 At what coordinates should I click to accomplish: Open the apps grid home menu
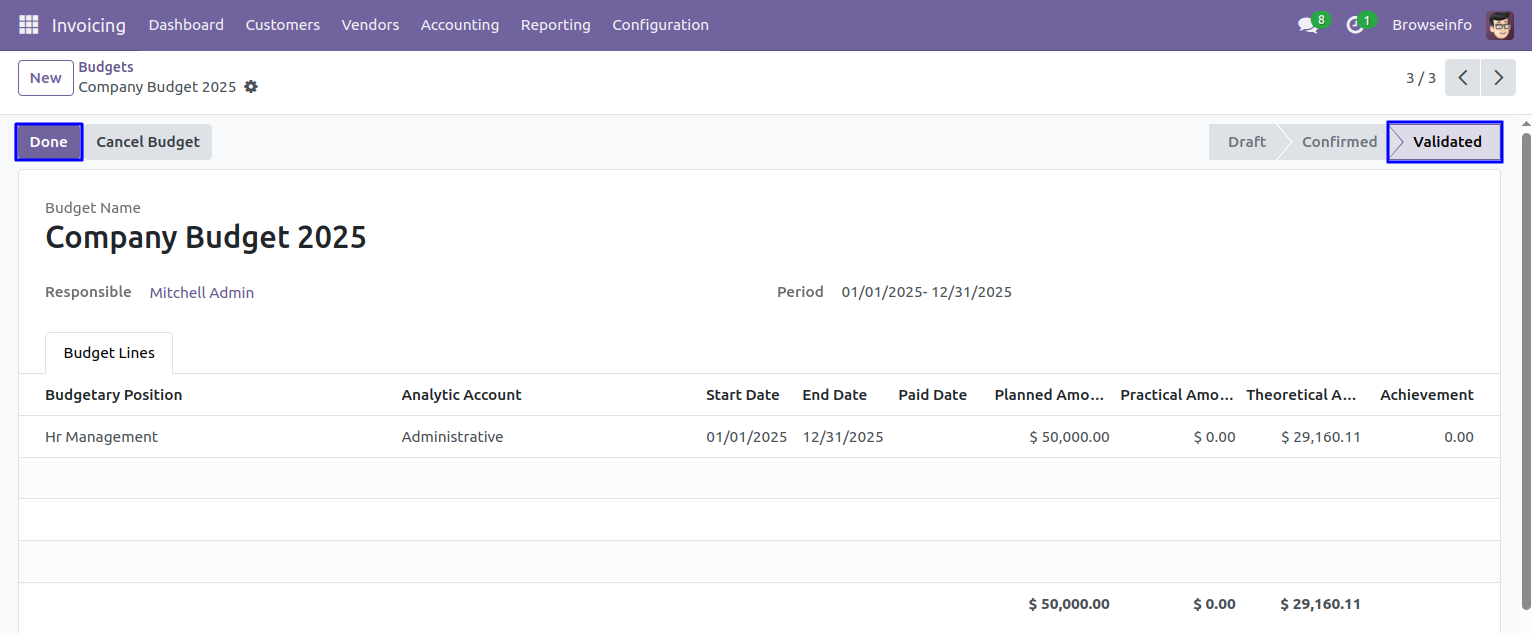pyautogui.click(x=28, y=25)
